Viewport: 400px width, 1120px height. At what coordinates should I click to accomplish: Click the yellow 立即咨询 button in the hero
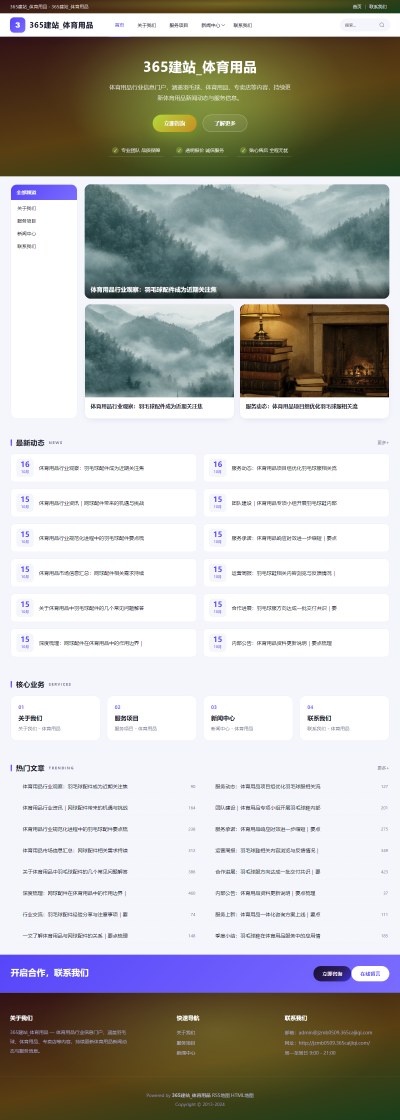[174, 123]
